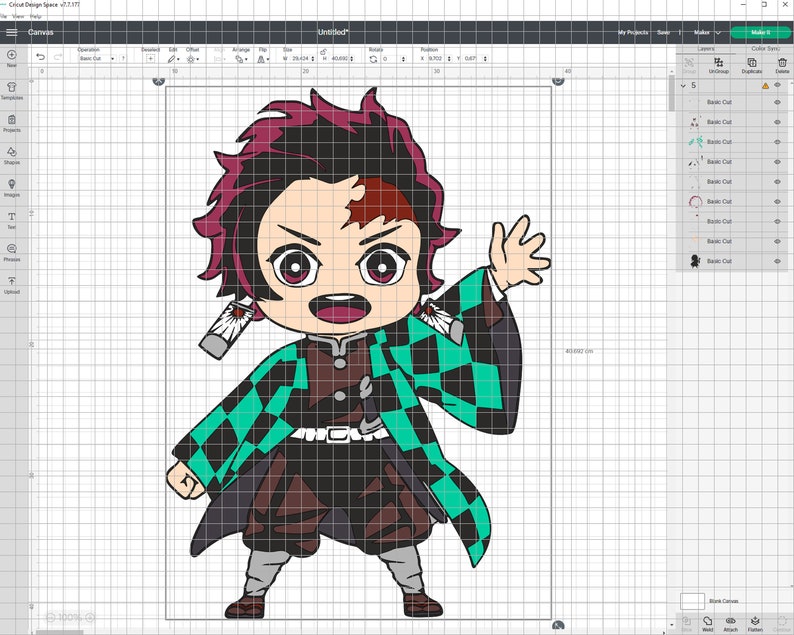This screenshot has width=794, height=635.
Task: Create a New project from sidebar
Action: 12,58
